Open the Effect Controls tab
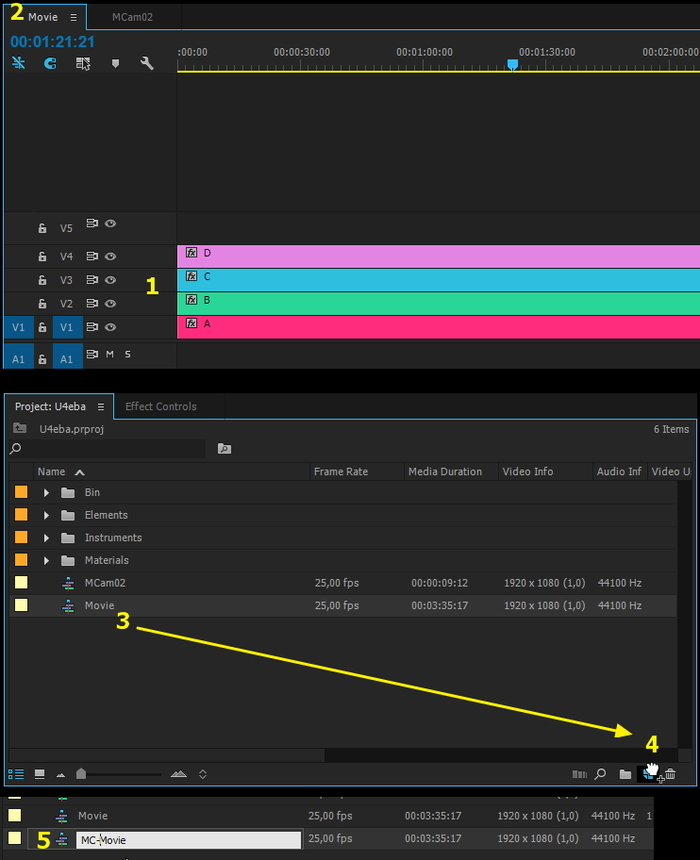700x860 pixels. [161, 407]
